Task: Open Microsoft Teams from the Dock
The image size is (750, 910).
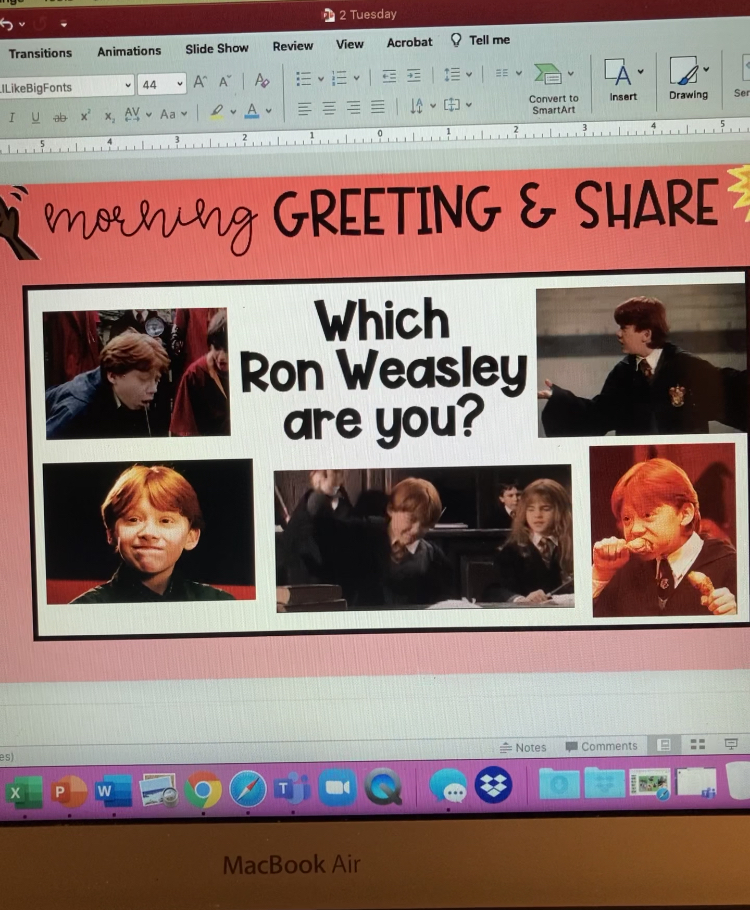Action: 293,788
